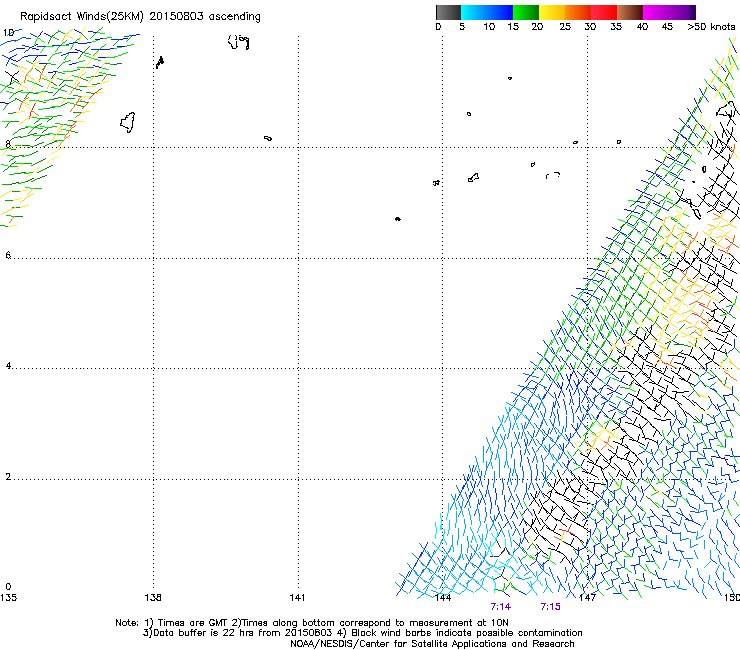Click the yellow 20-25 knots legend band
740x650 pixels.
[x=552, y=12]
